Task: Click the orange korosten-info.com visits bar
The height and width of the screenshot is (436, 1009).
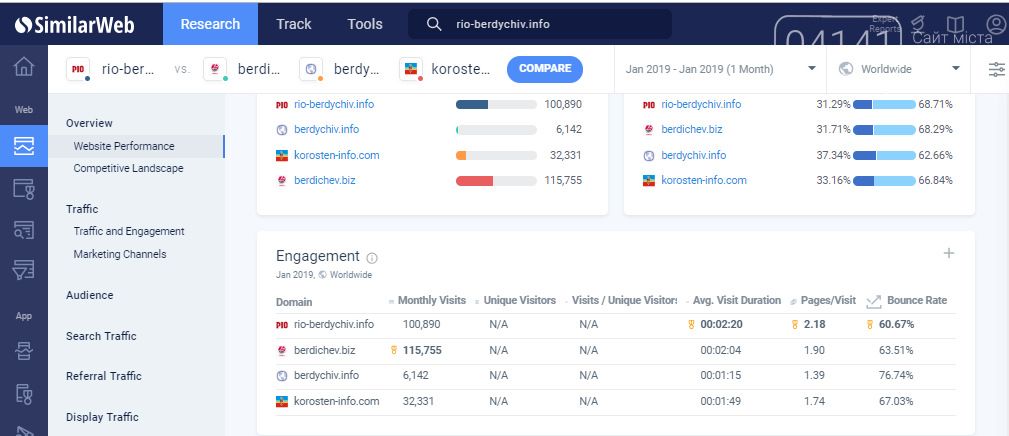Action: (461, 156)
